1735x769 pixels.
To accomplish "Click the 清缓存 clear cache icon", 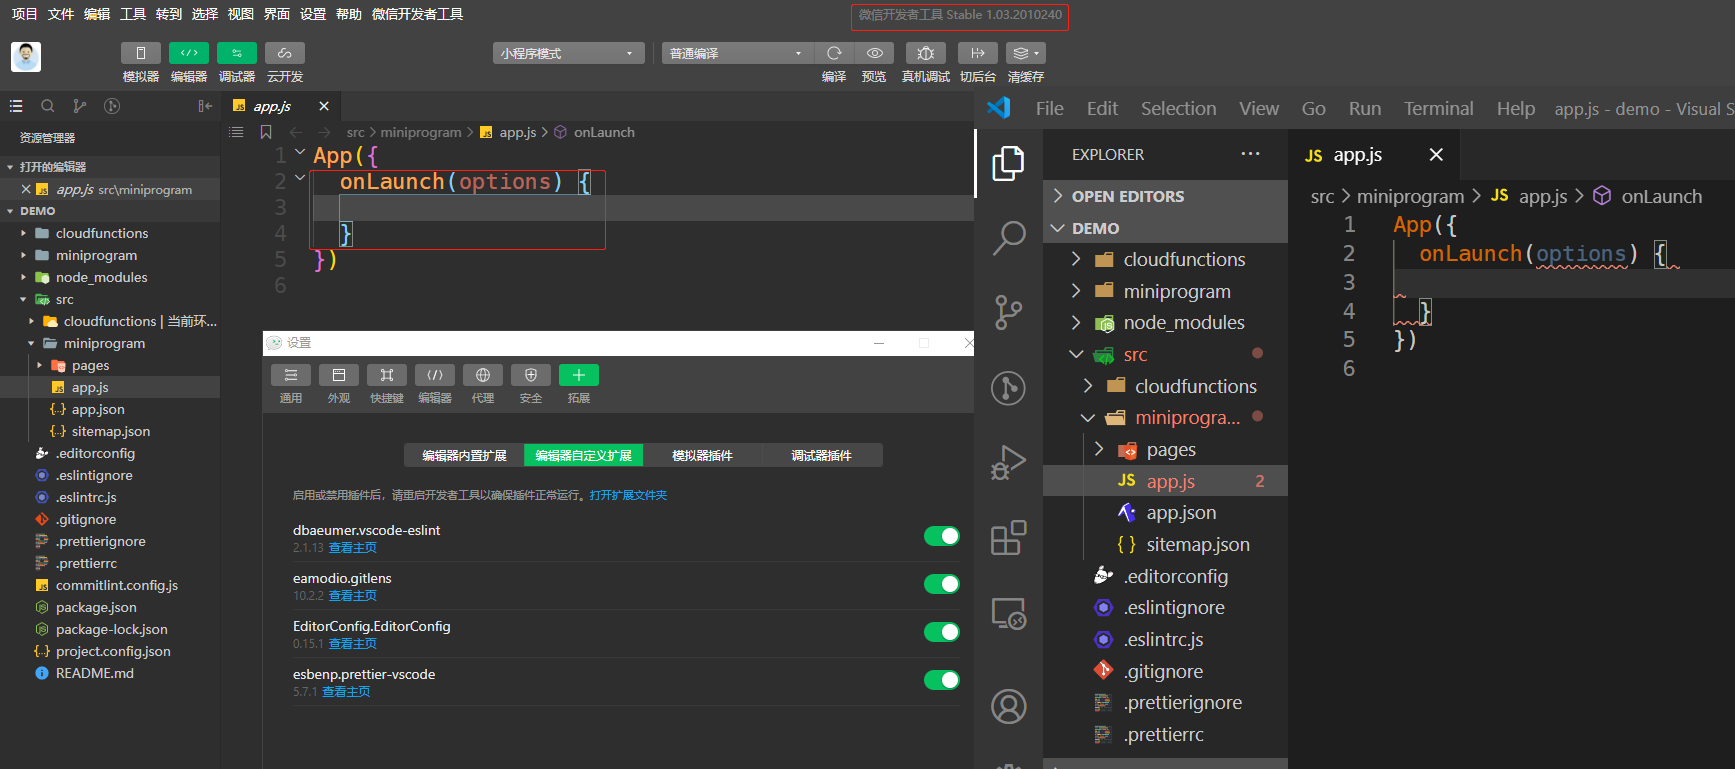I will tap(1026, 53).
